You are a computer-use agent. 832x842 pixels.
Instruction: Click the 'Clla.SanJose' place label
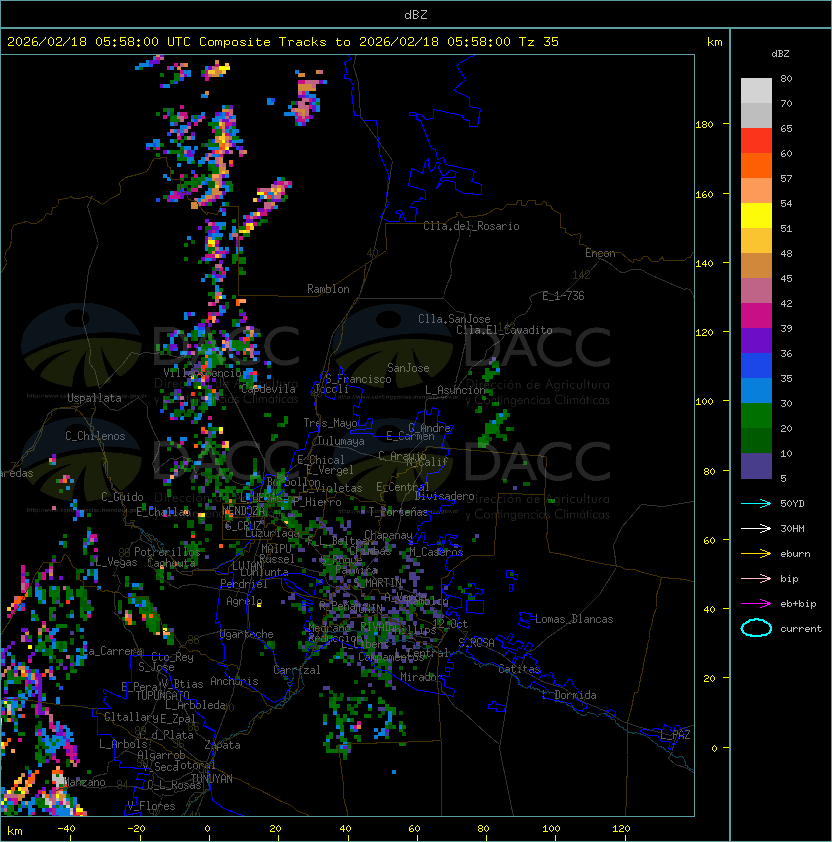pos(454,319)
